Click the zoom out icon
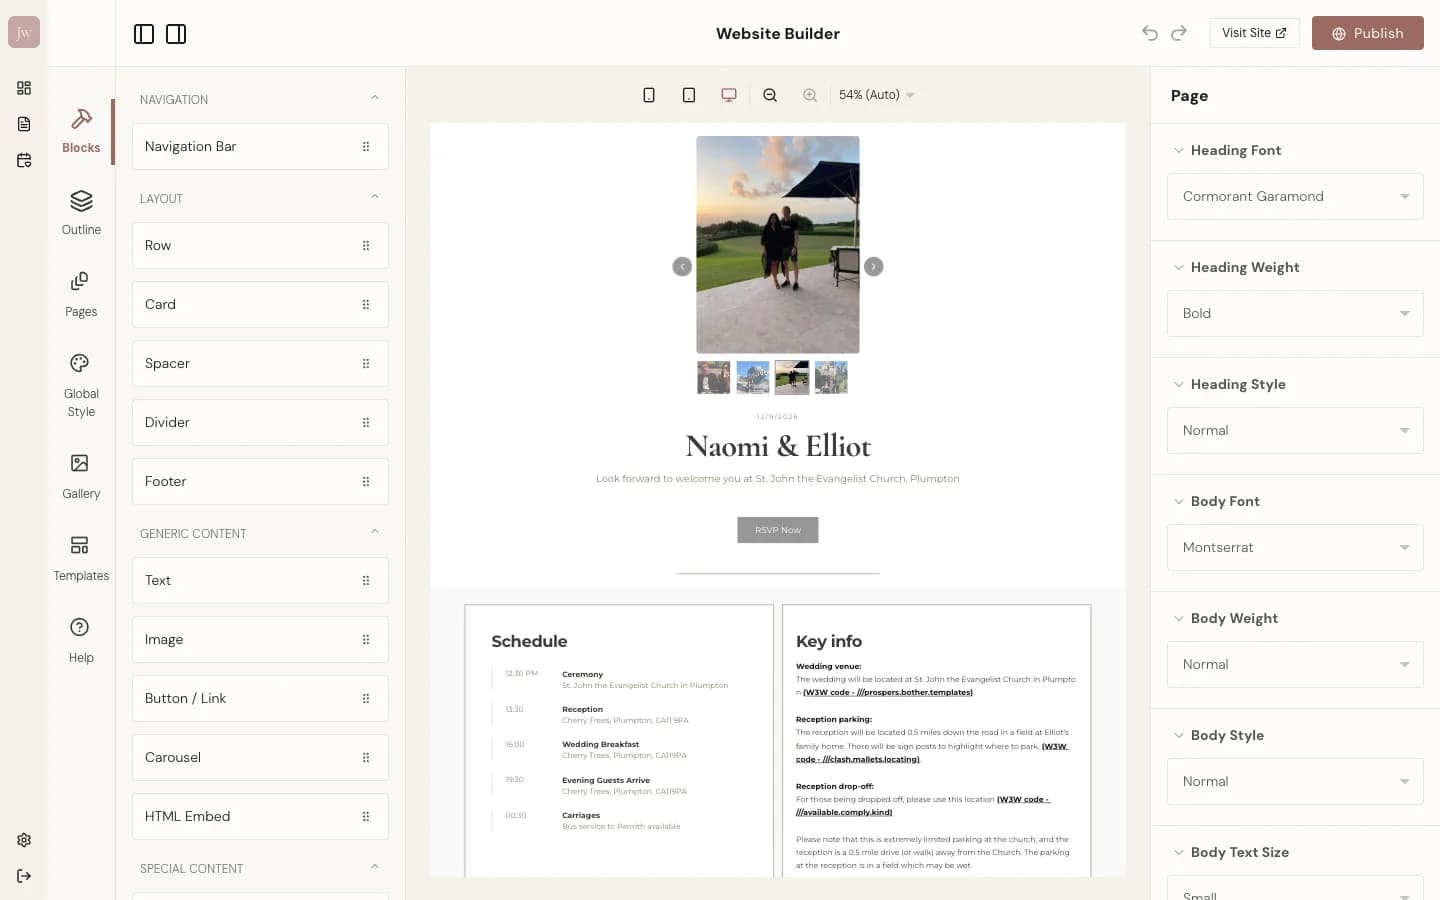 770,94
